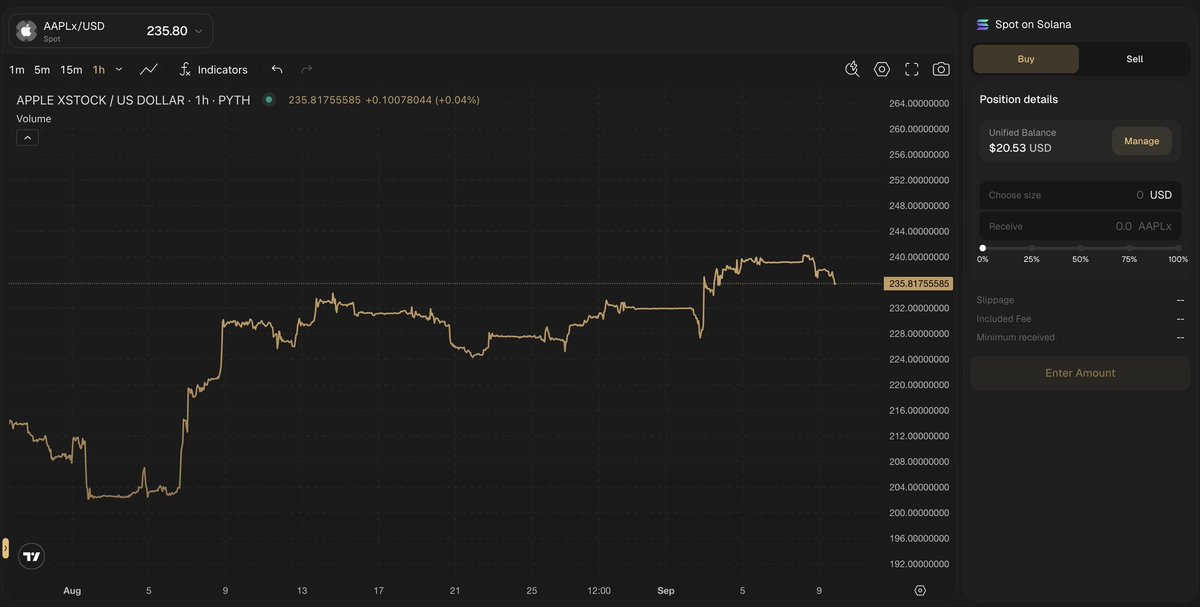
Task: Collapse the indicator legend arrow under Volume
Action: point(28,138)
